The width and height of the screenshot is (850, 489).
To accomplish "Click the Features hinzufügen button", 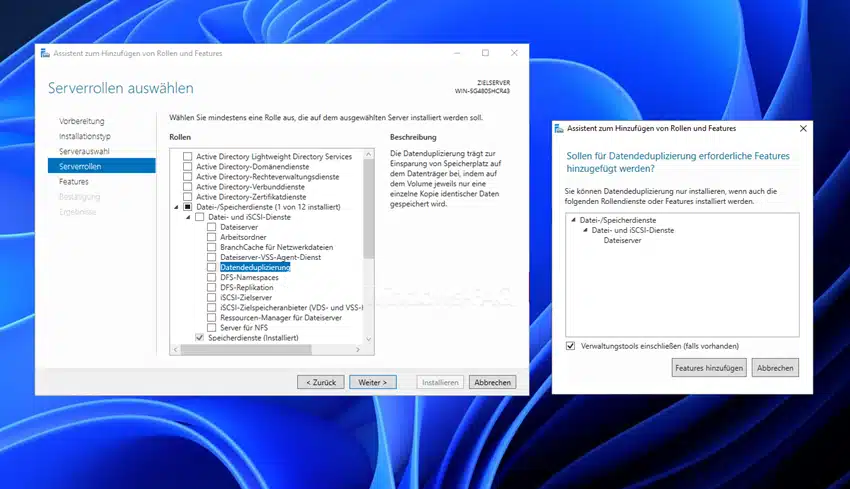I will pyautogui.click(x=709, y=368).
